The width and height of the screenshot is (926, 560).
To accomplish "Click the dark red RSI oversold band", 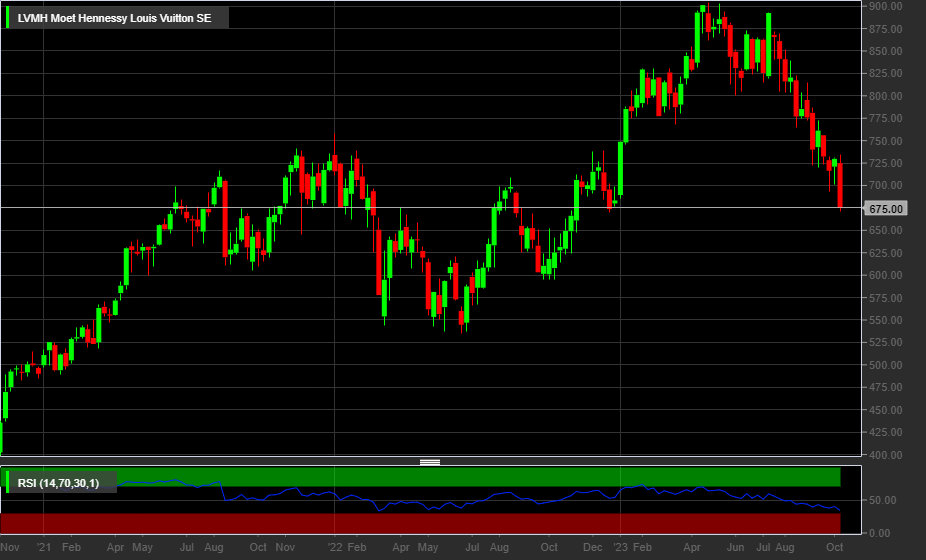I will click(420, 523).
